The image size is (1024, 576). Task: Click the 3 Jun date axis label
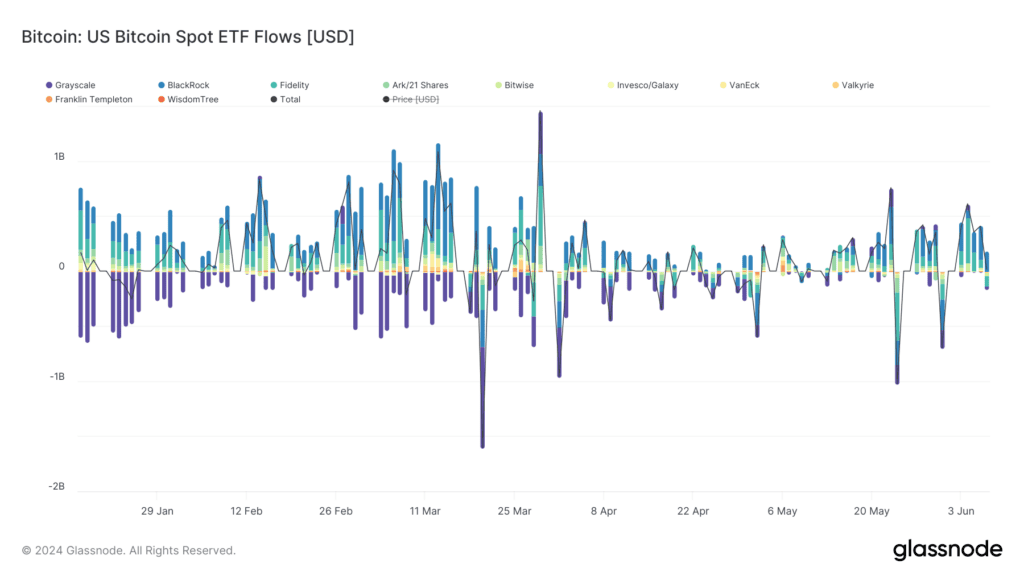point(961,511)
